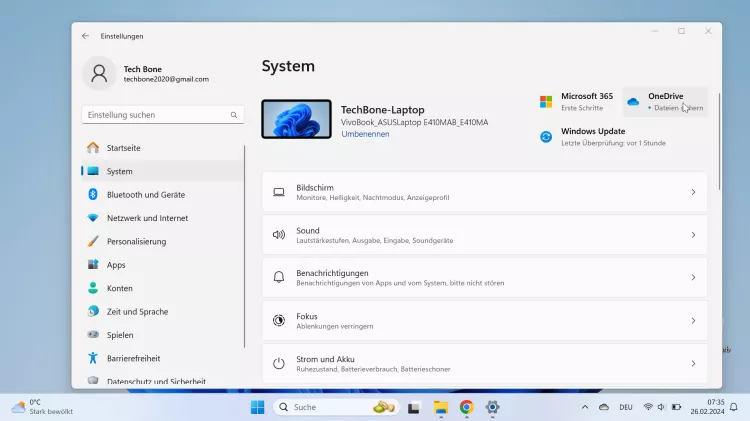
Task: Click the Bluetooth icon in the sidebar
Action: tap(93, 194)
